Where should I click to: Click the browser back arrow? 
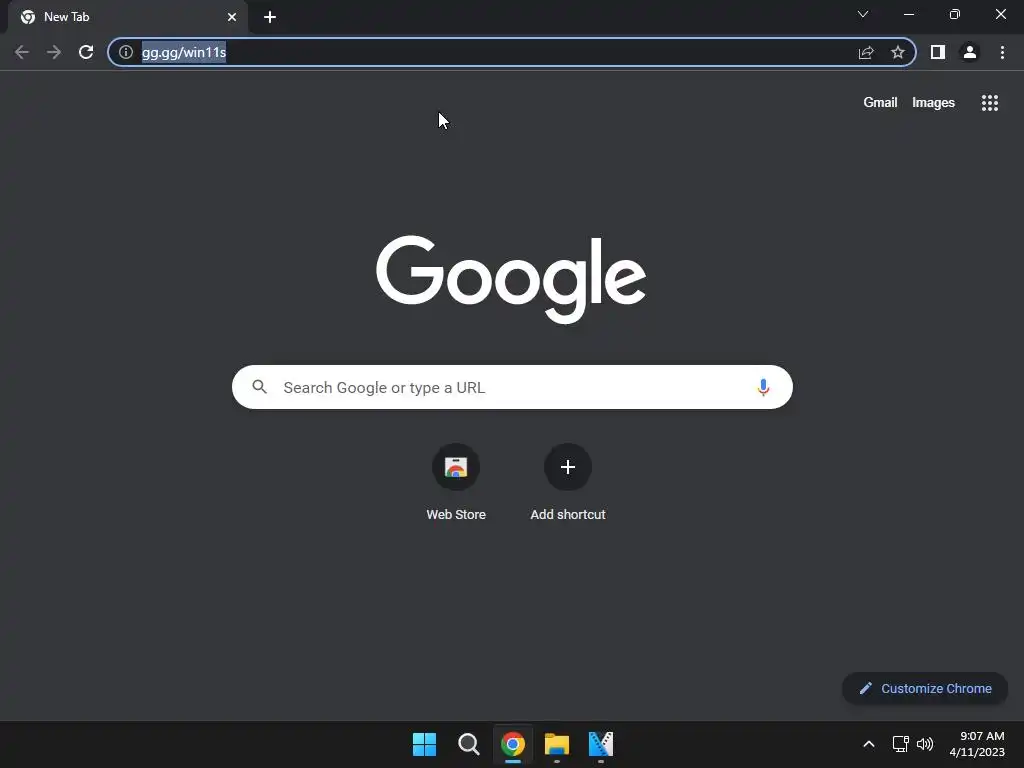coord(22,52)
